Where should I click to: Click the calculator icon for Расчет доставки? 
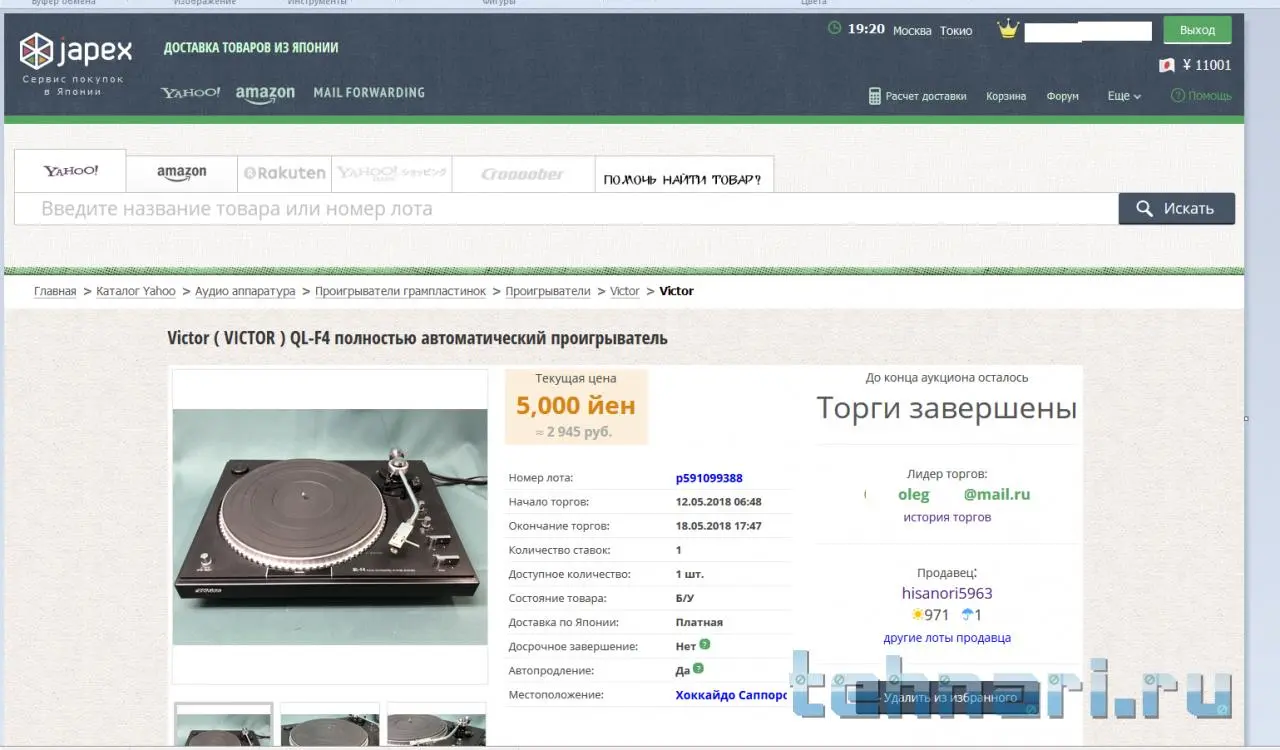point(875,96)
